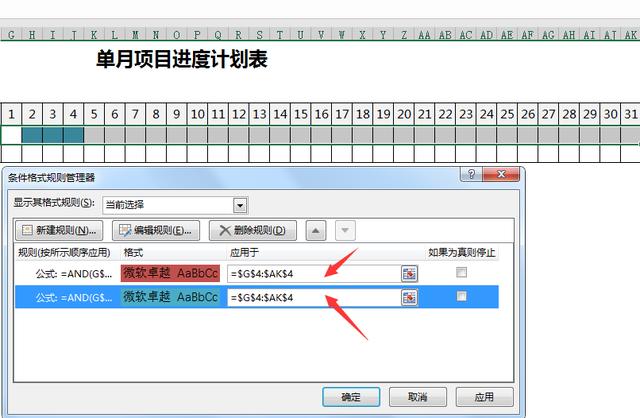Click the teal filled cell under day 2
The height and width of the screenshot is (418, 640).
coord(32,135)
